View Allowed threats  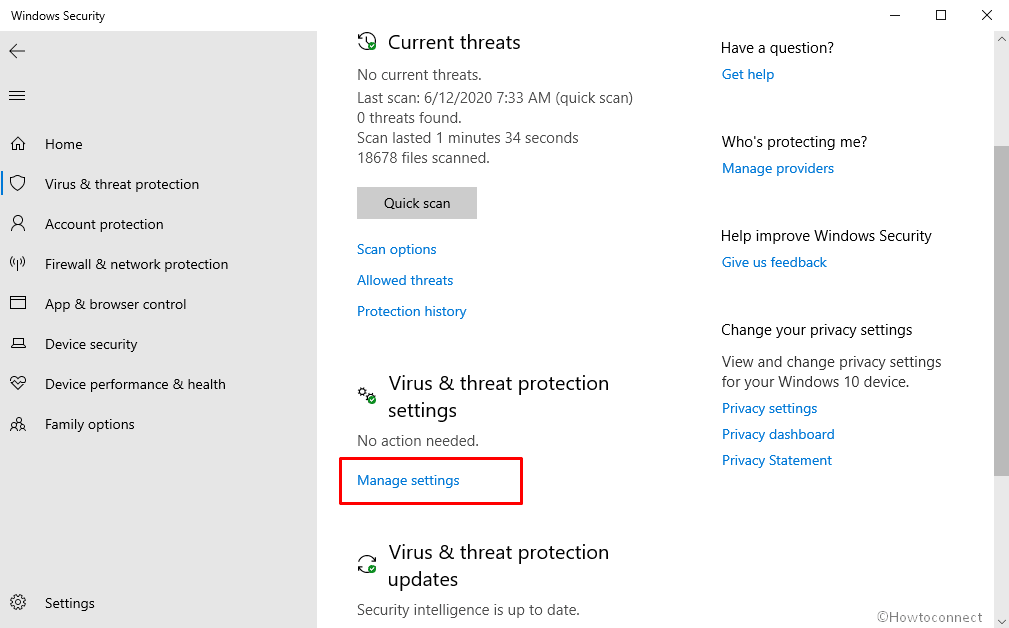pyautogui.click(x=405, y=280)
